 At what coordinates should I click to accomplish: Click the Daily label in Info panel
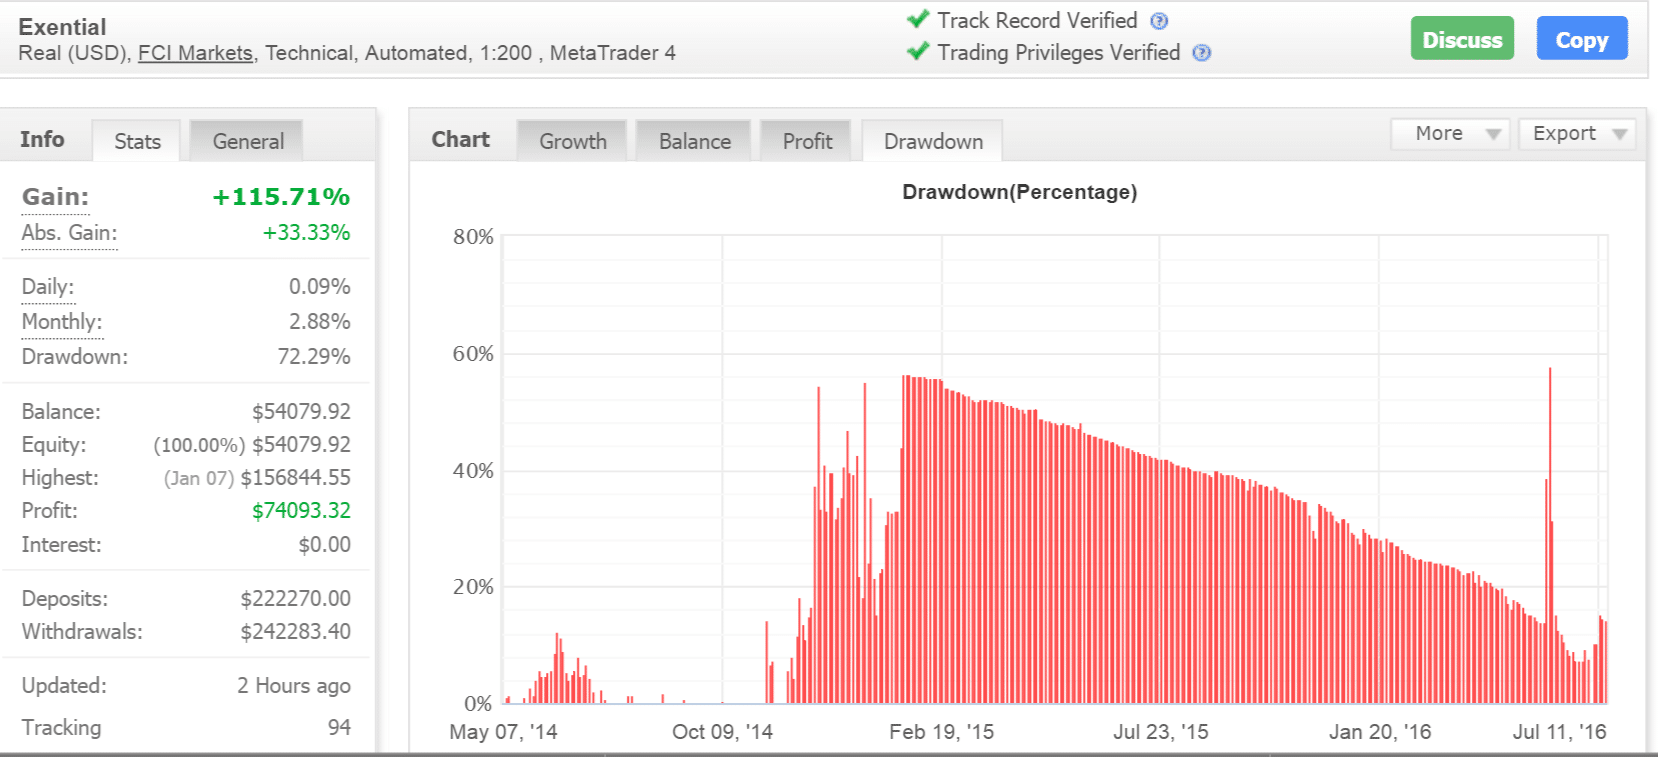[x=47, y=287]
